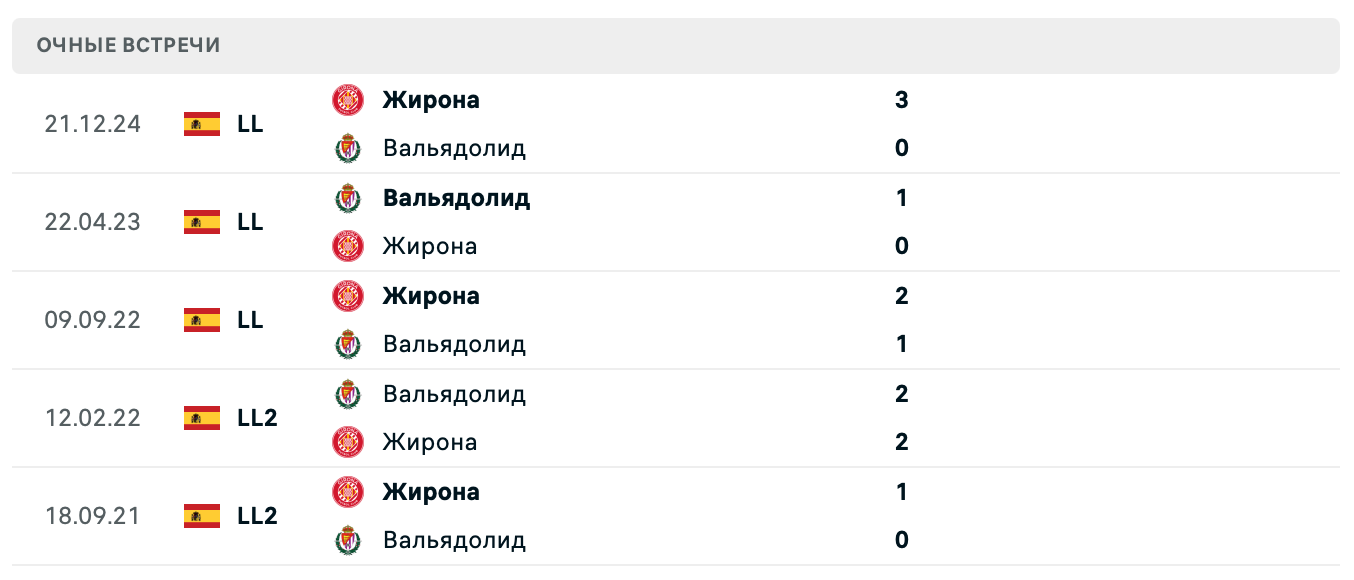1354x580 pixels.
Task: Click the LL2 league label beside 12.02.22
Action: pyautogui.click(x=256, y=418)
